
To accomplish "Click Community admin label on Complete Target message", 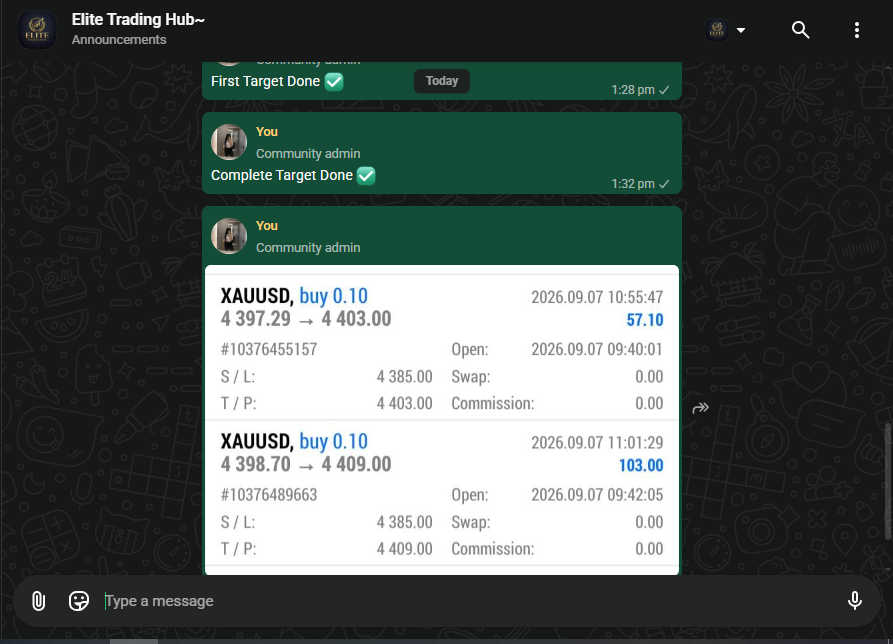I will click(x=308, y=154).
